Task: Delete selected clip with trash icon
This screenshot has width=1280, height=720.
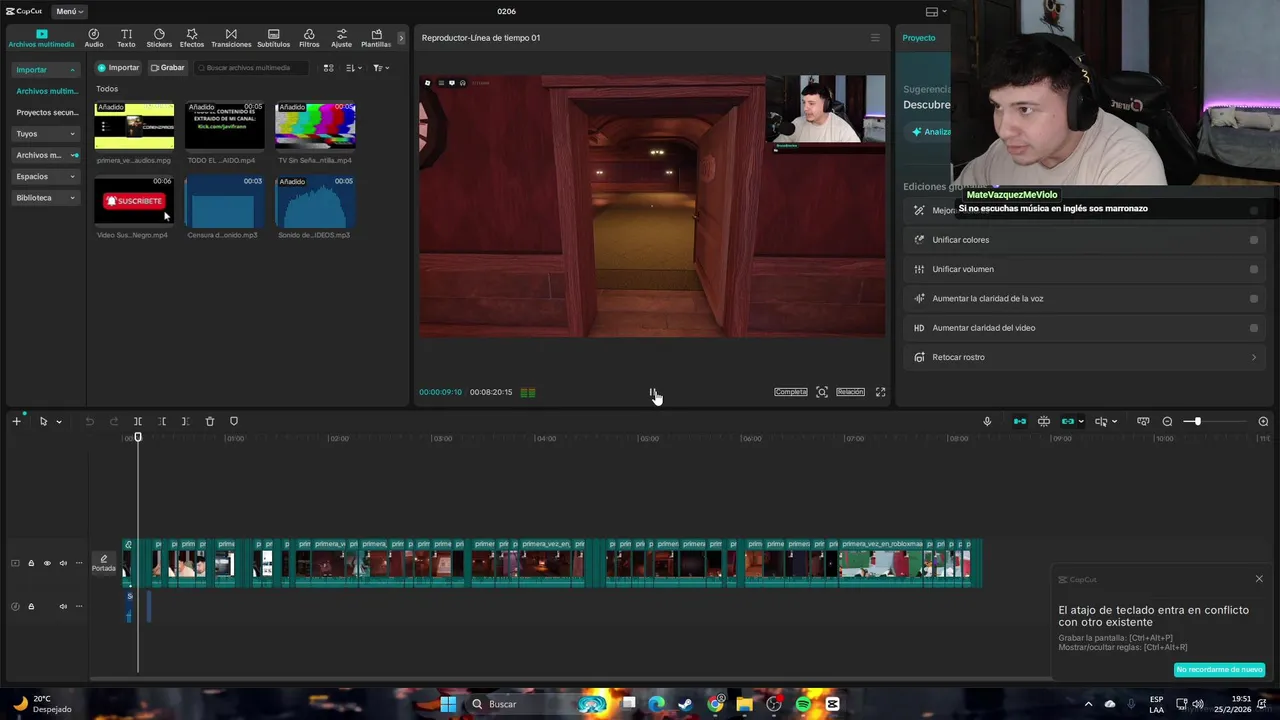Action: (210, 421)
